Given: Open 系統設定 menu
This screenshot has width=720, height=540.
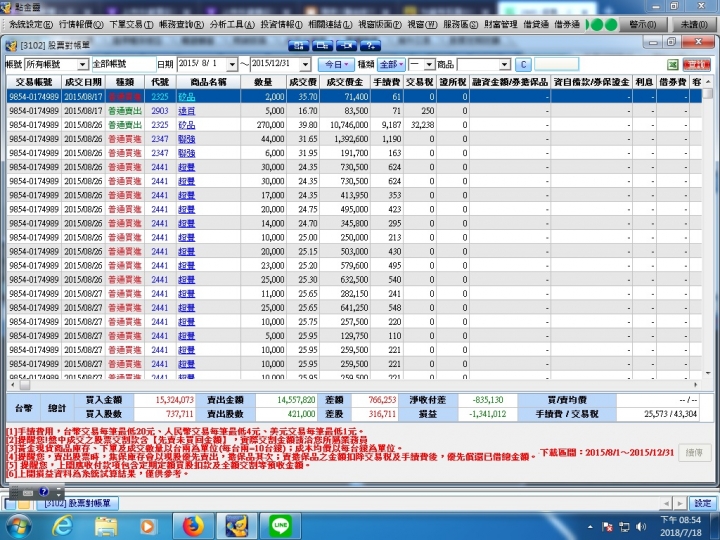Looking at the screenshot, I should 31,24.
